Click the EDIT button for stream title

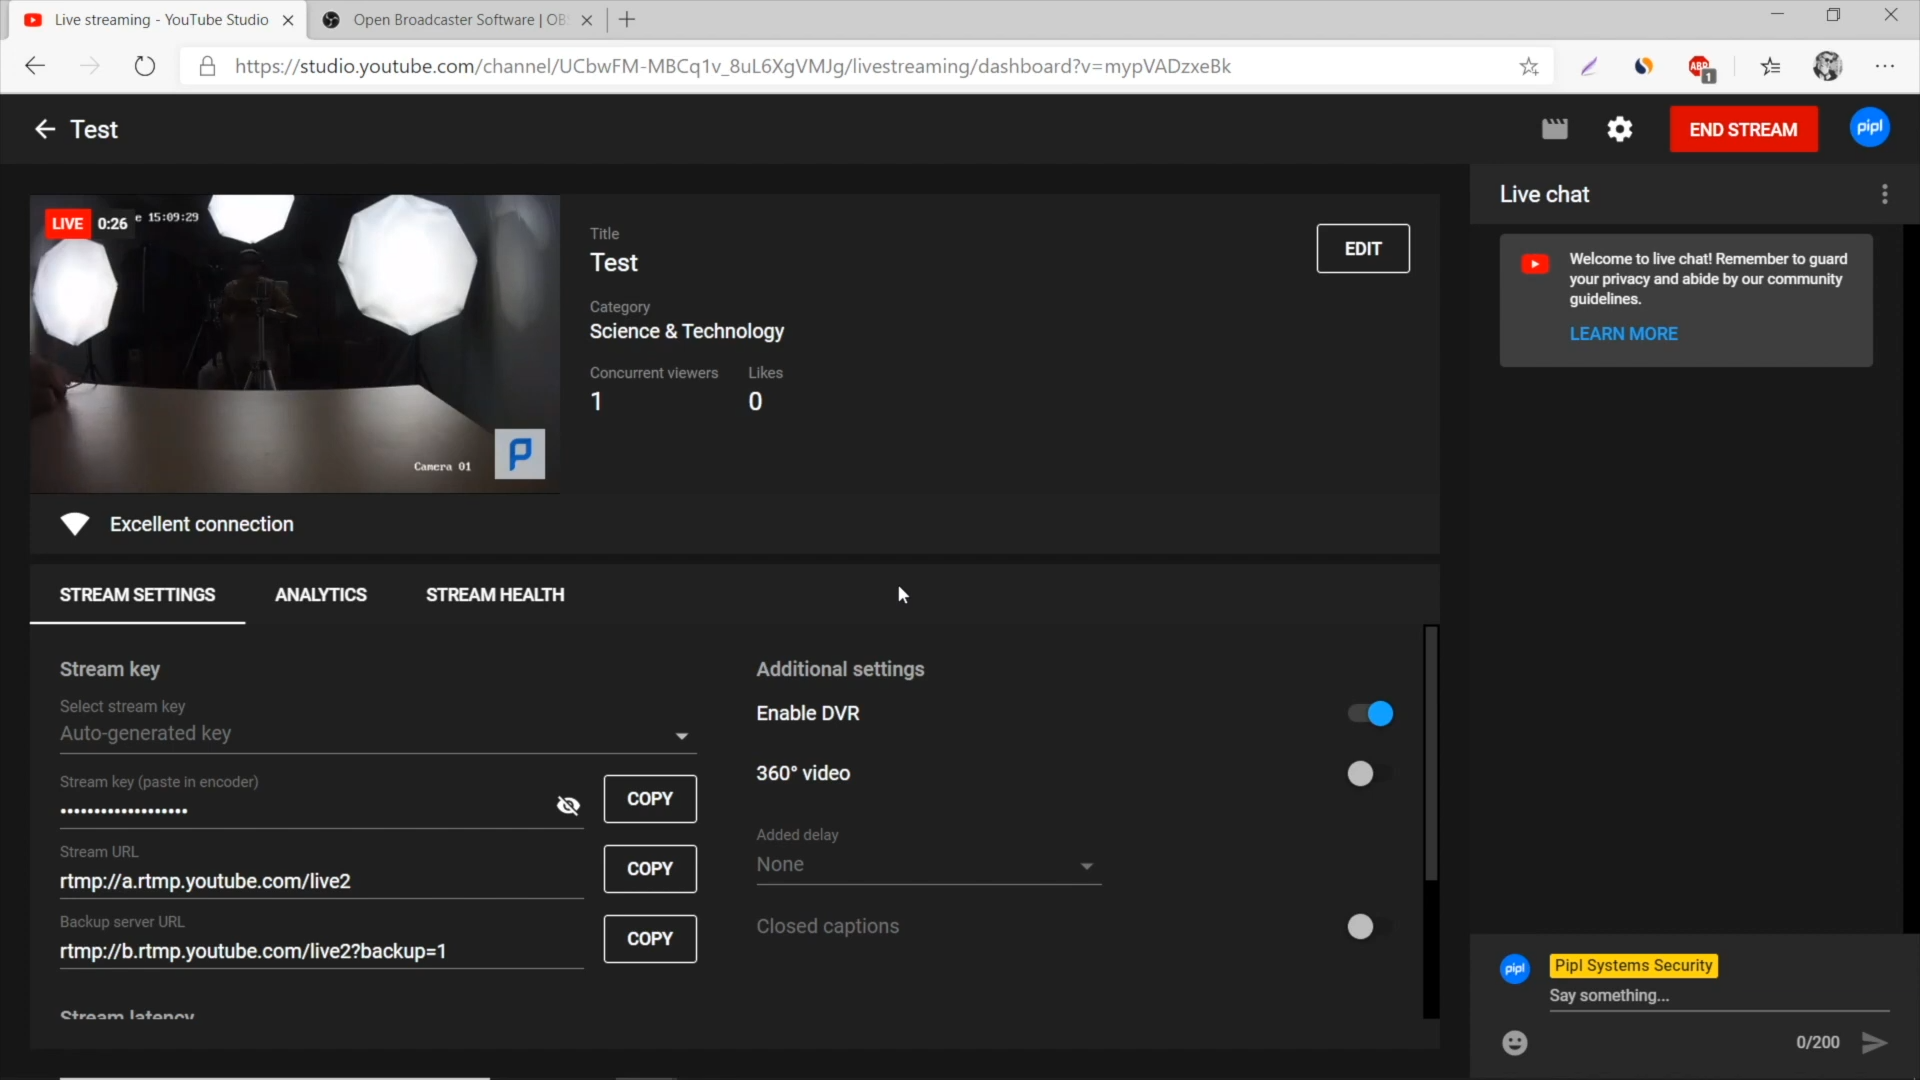1364,249
